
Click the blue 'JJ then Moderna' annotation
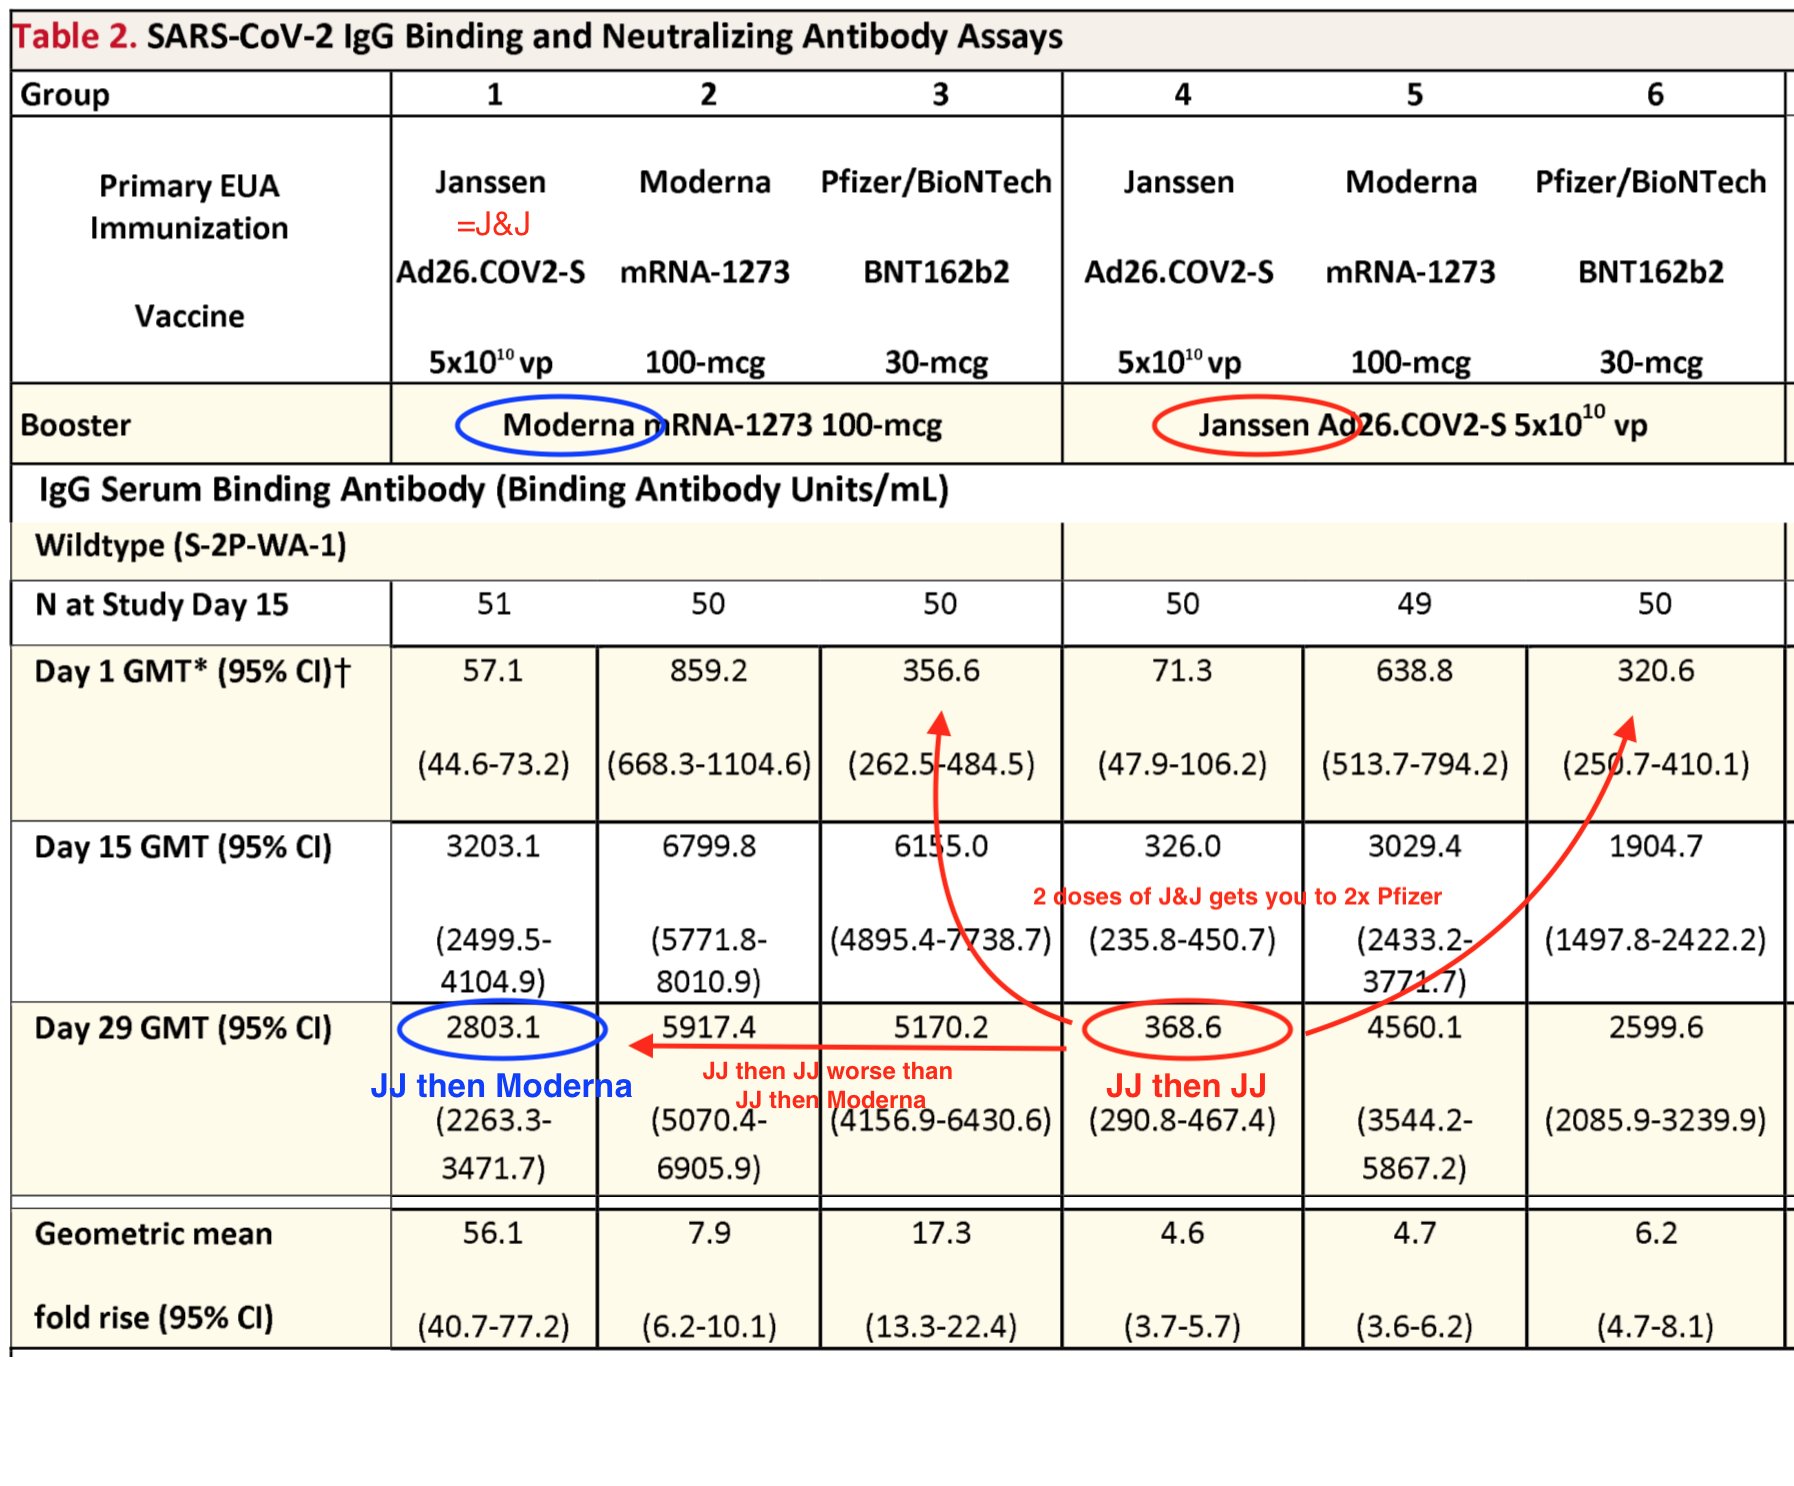click(x=501, y=1086)
